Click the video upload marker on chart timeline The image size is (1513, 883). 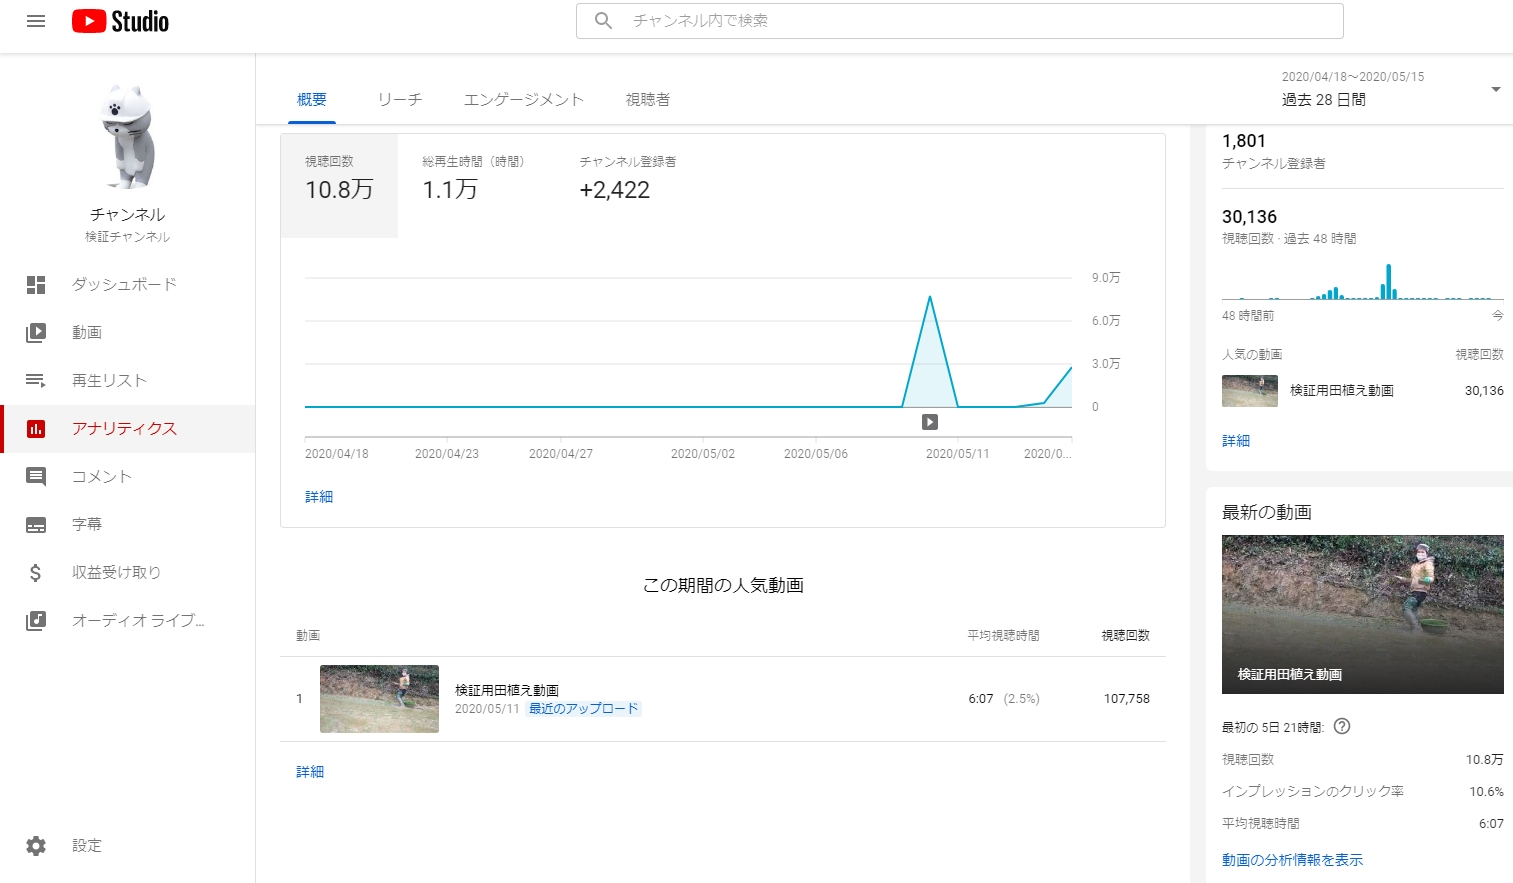(x=930, y=422)
